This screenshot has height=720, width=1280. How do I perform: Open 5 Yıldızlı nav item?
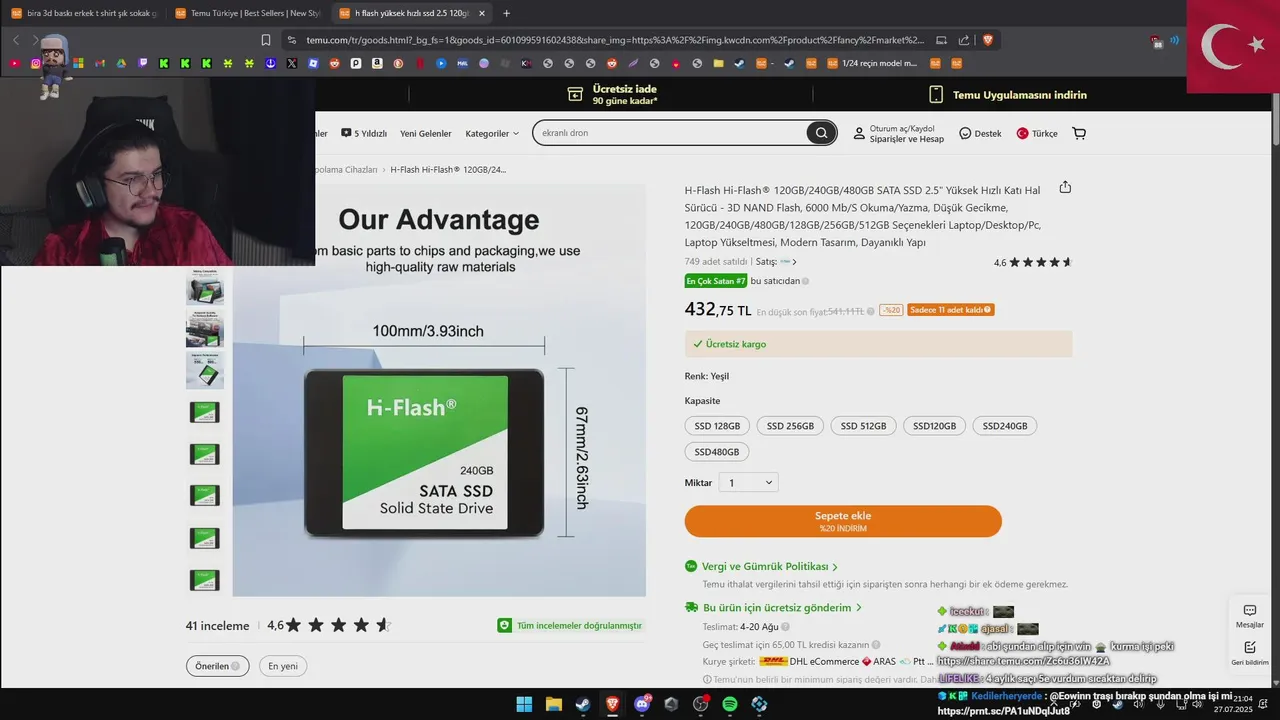pos(364,133)
